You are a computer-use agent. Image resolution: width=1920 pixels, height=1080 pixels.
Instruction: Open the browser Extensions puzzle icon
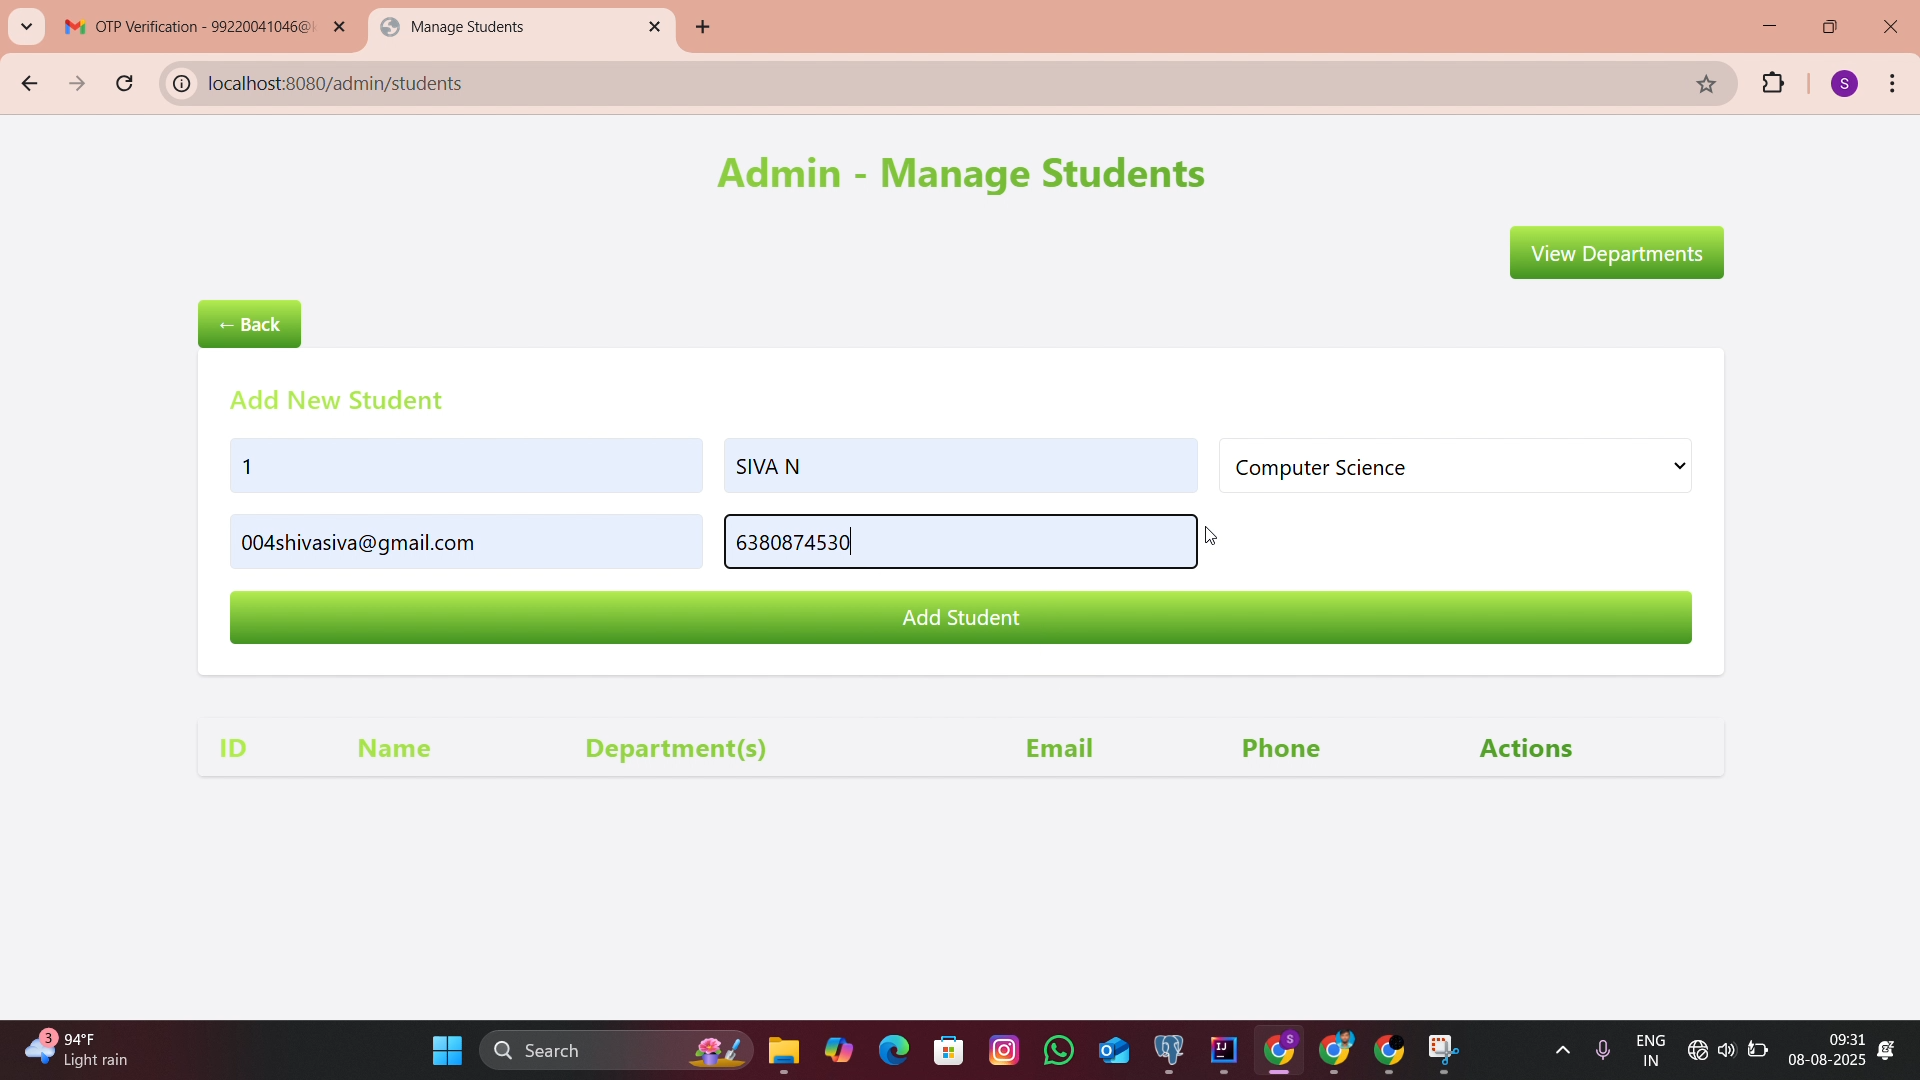tap(1775, 84)
